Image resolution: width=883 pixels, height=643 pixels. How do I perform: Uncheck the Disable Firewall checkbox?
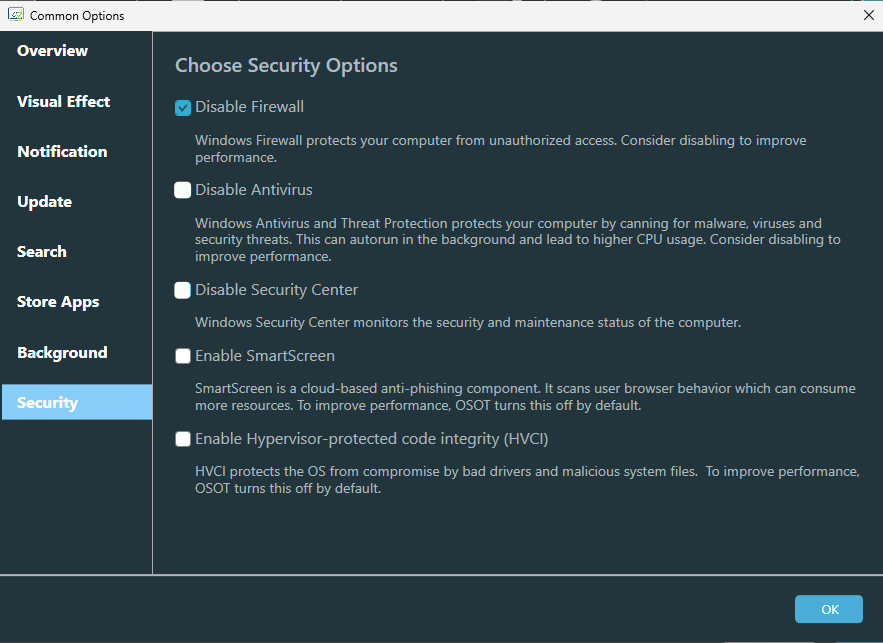(x=183, y=108)
